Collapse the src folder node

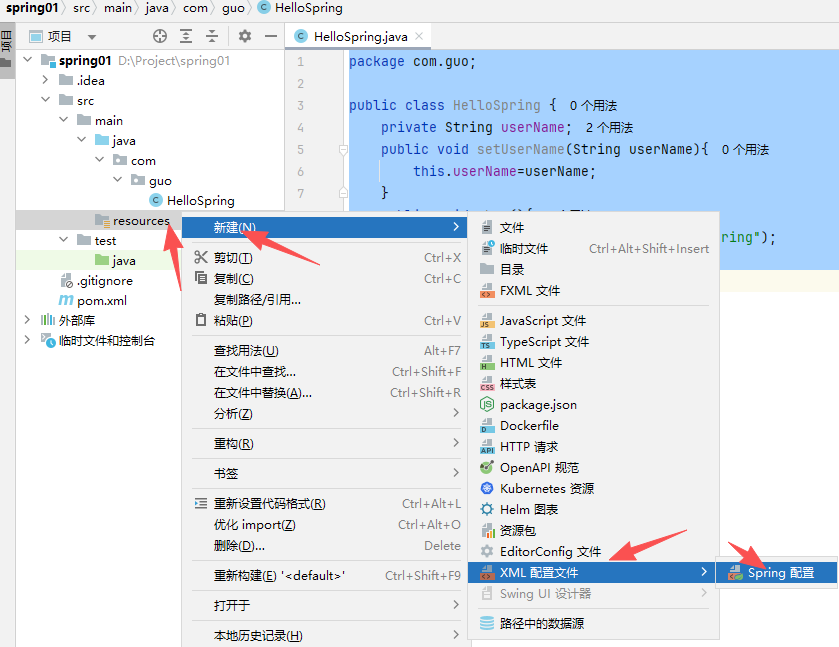(45, 100)
